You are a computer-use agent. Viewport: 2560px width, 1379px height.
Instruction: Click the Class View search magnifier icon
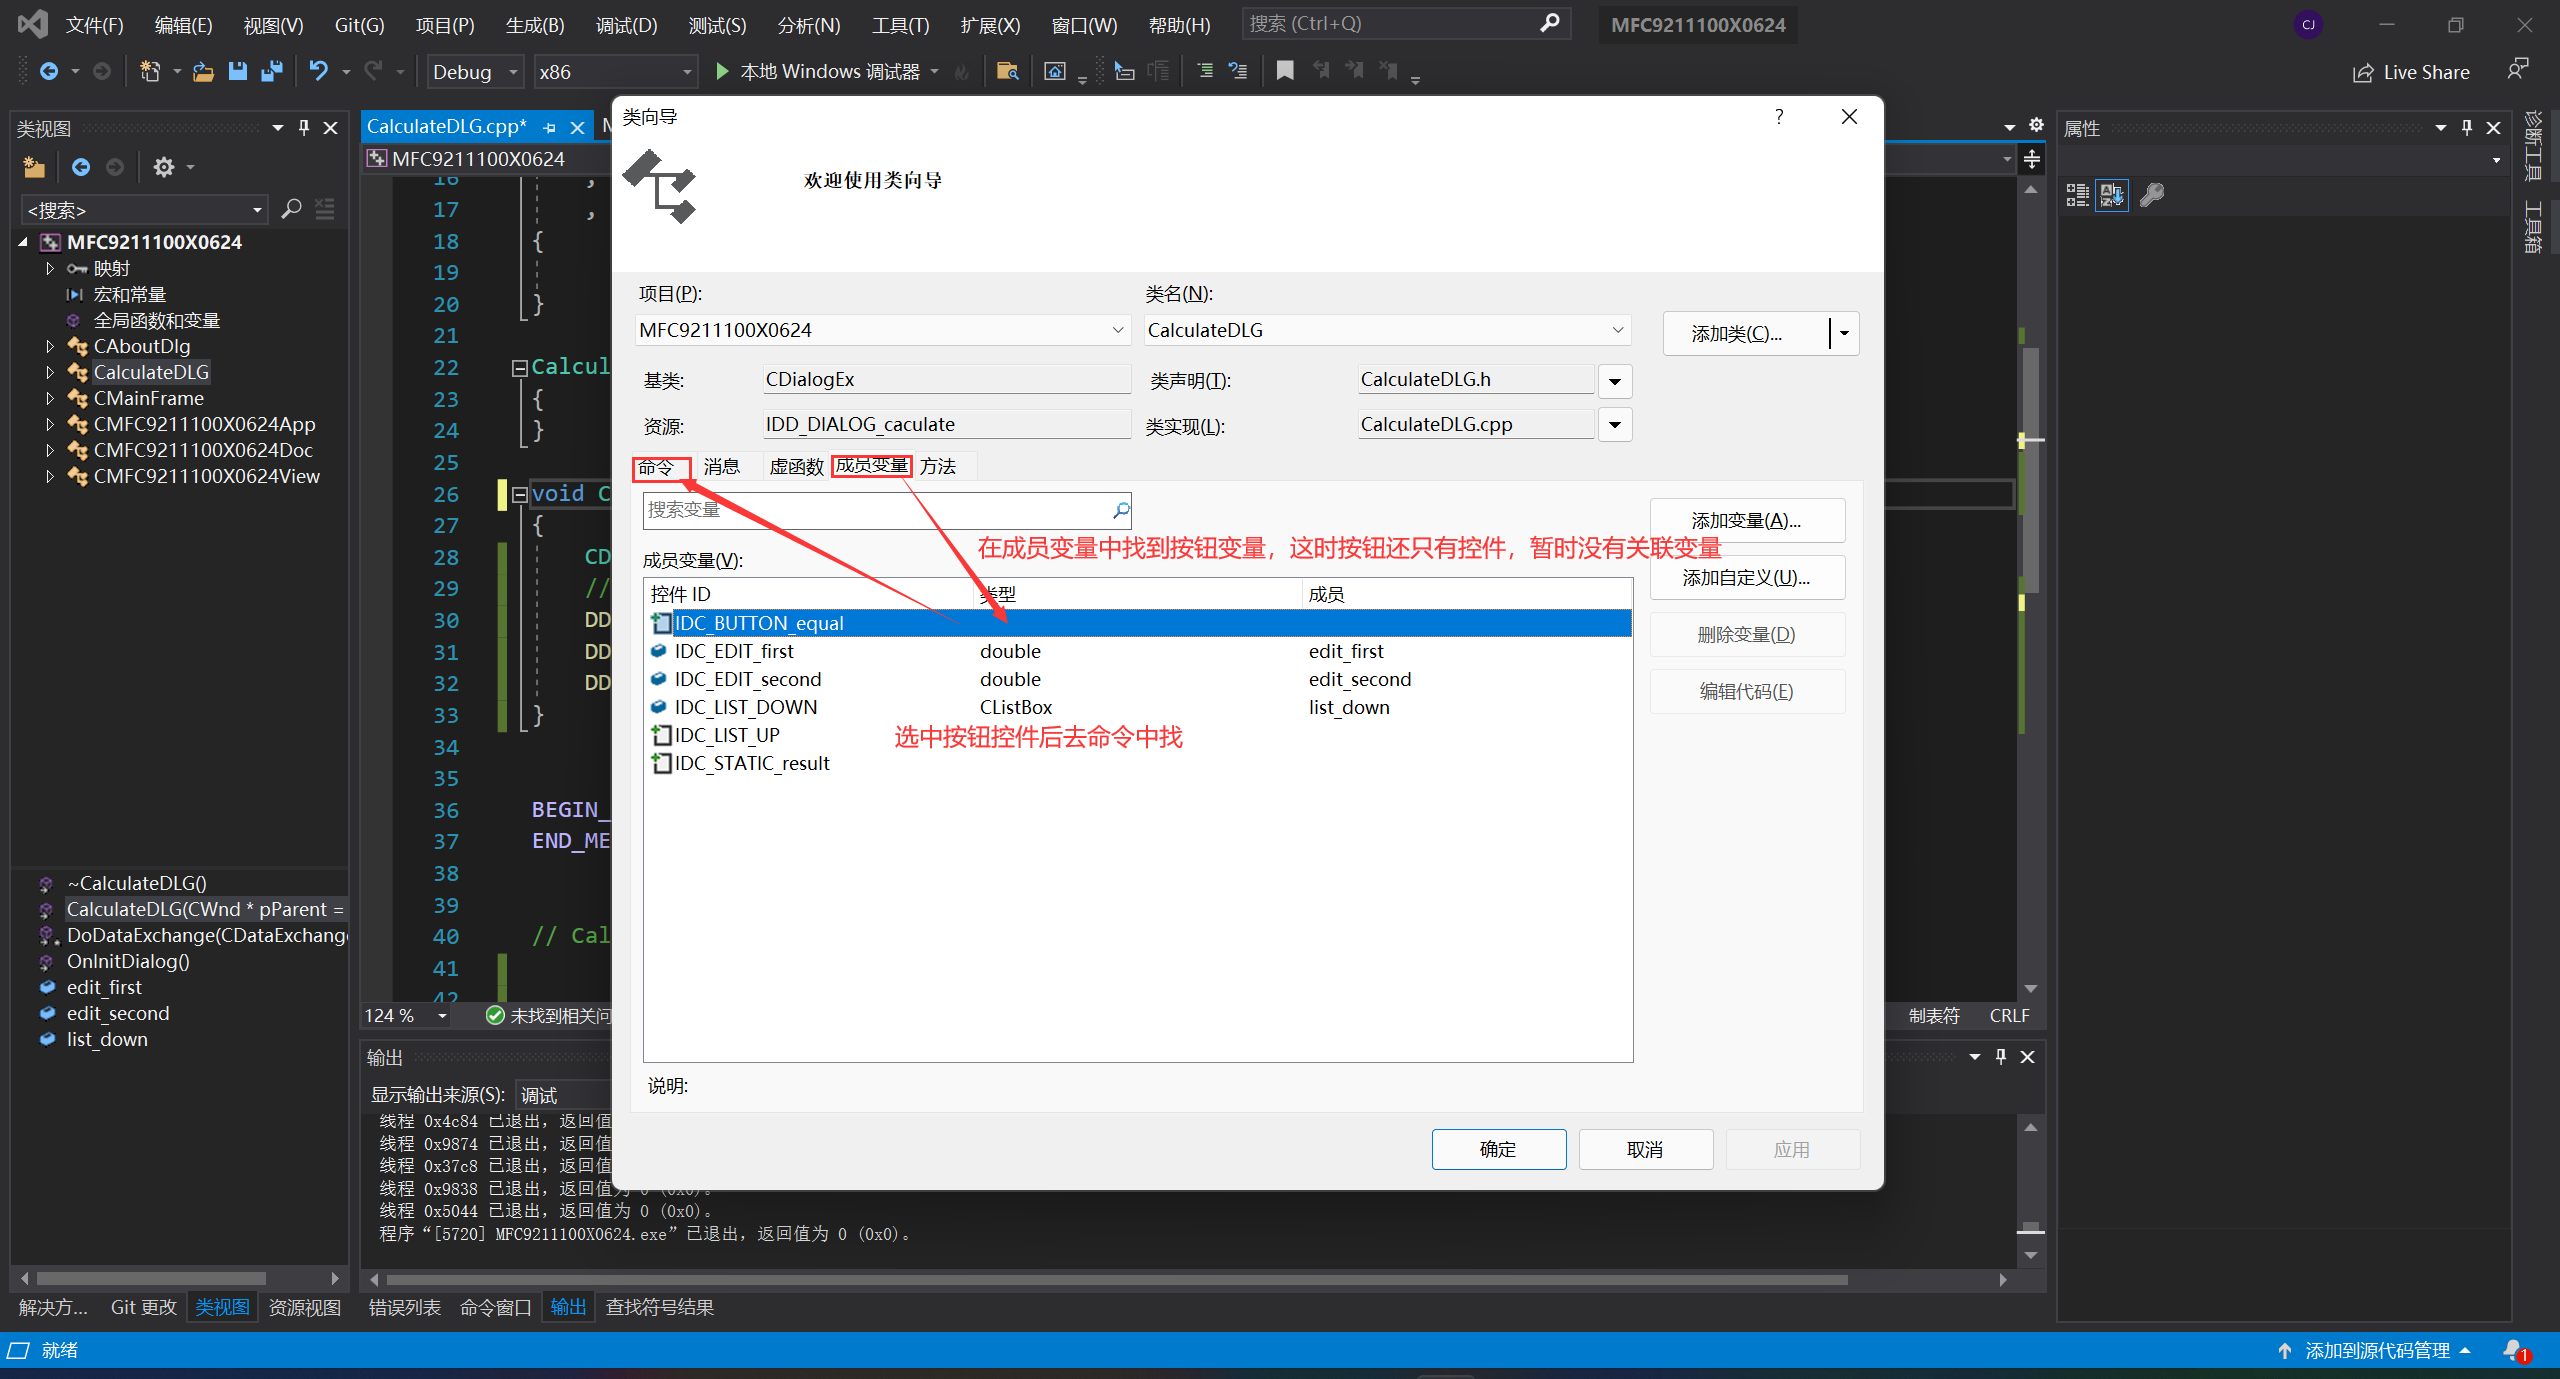(x=291, y=209)
